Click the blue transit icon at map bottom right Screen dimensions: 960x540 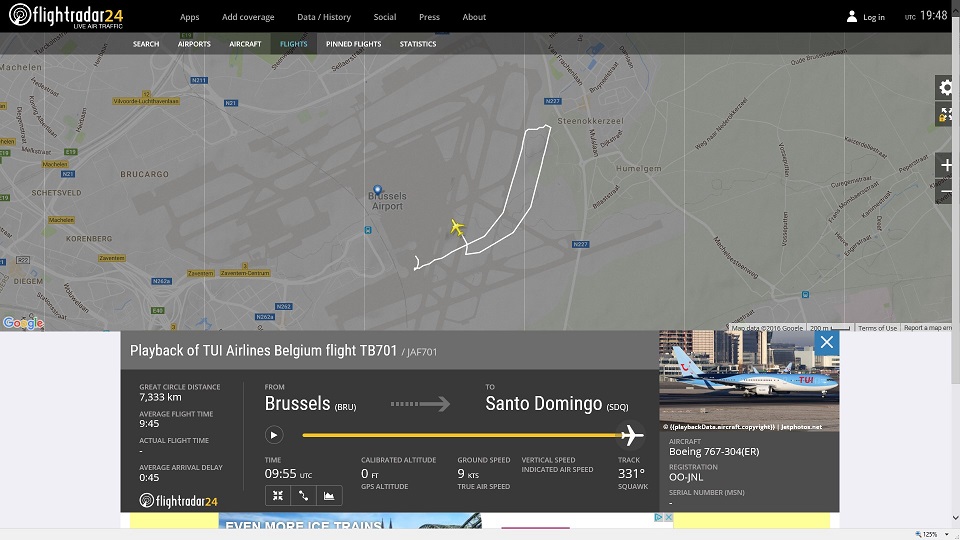(x=805, y=294)
